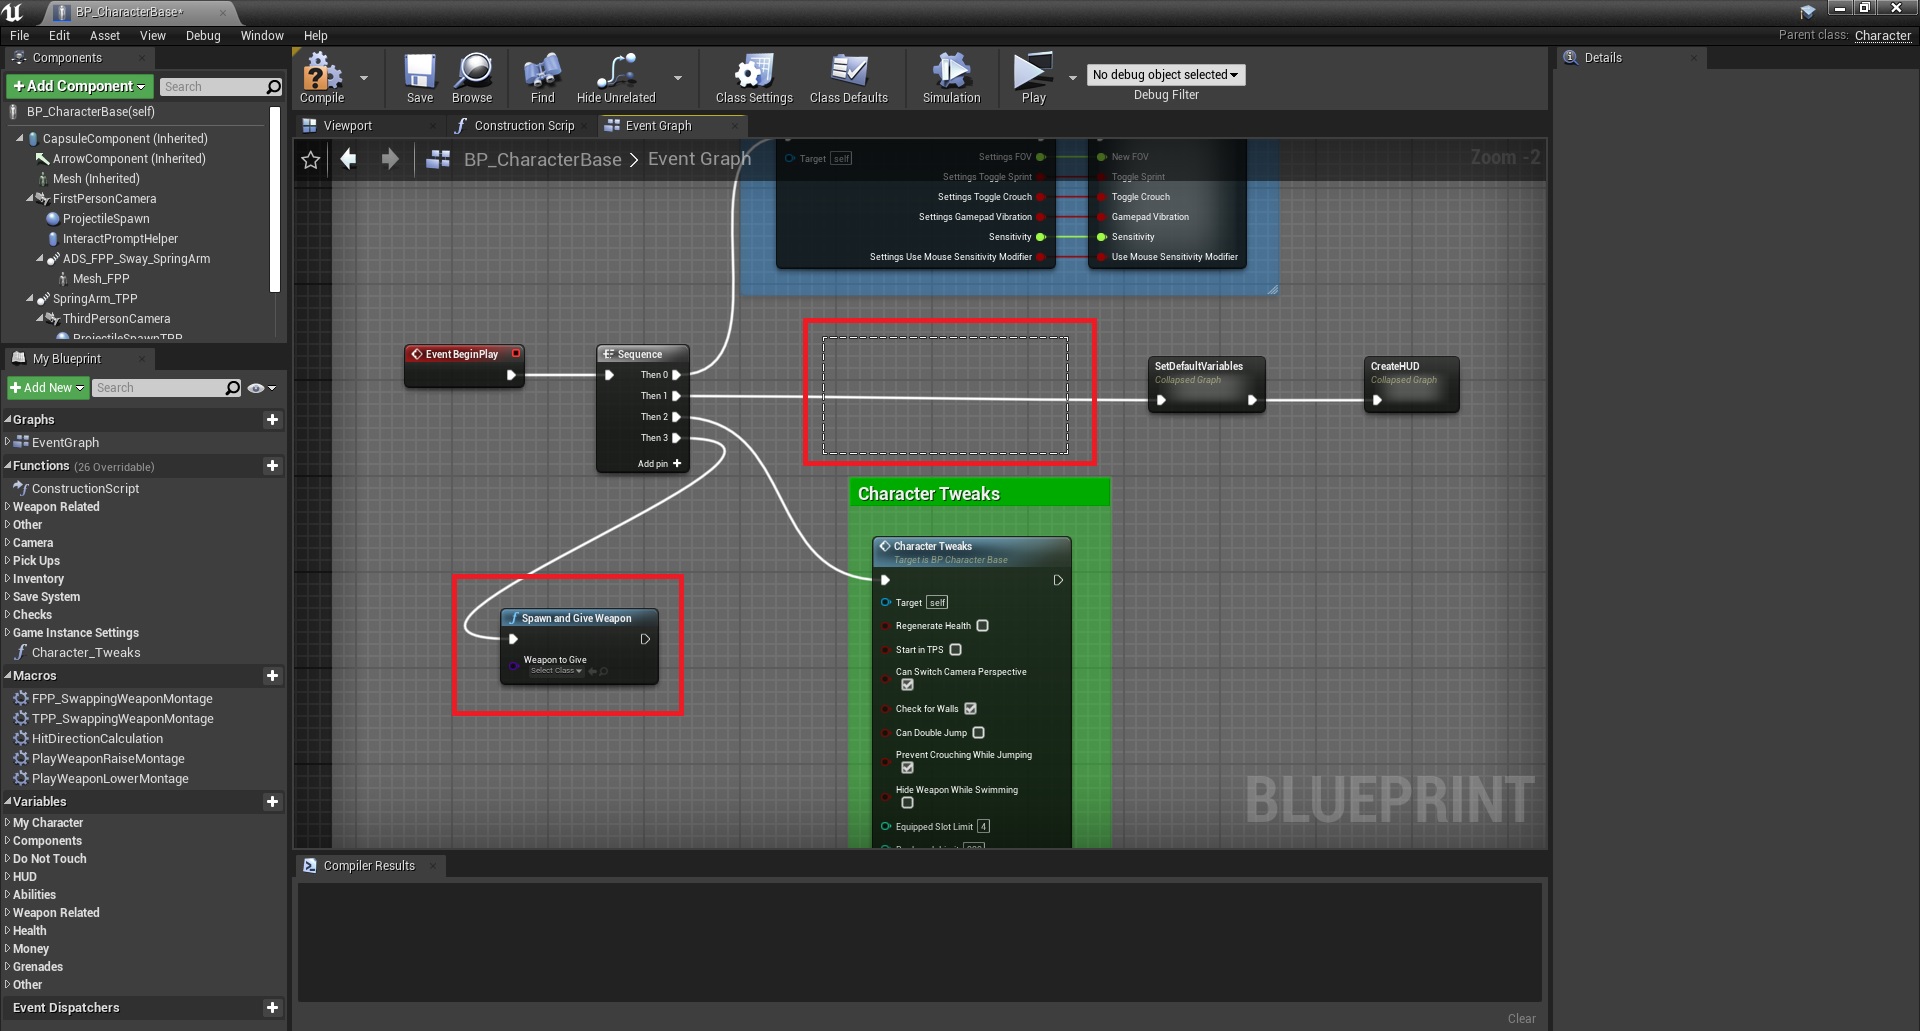Click the My Blueprint search field

160,388
